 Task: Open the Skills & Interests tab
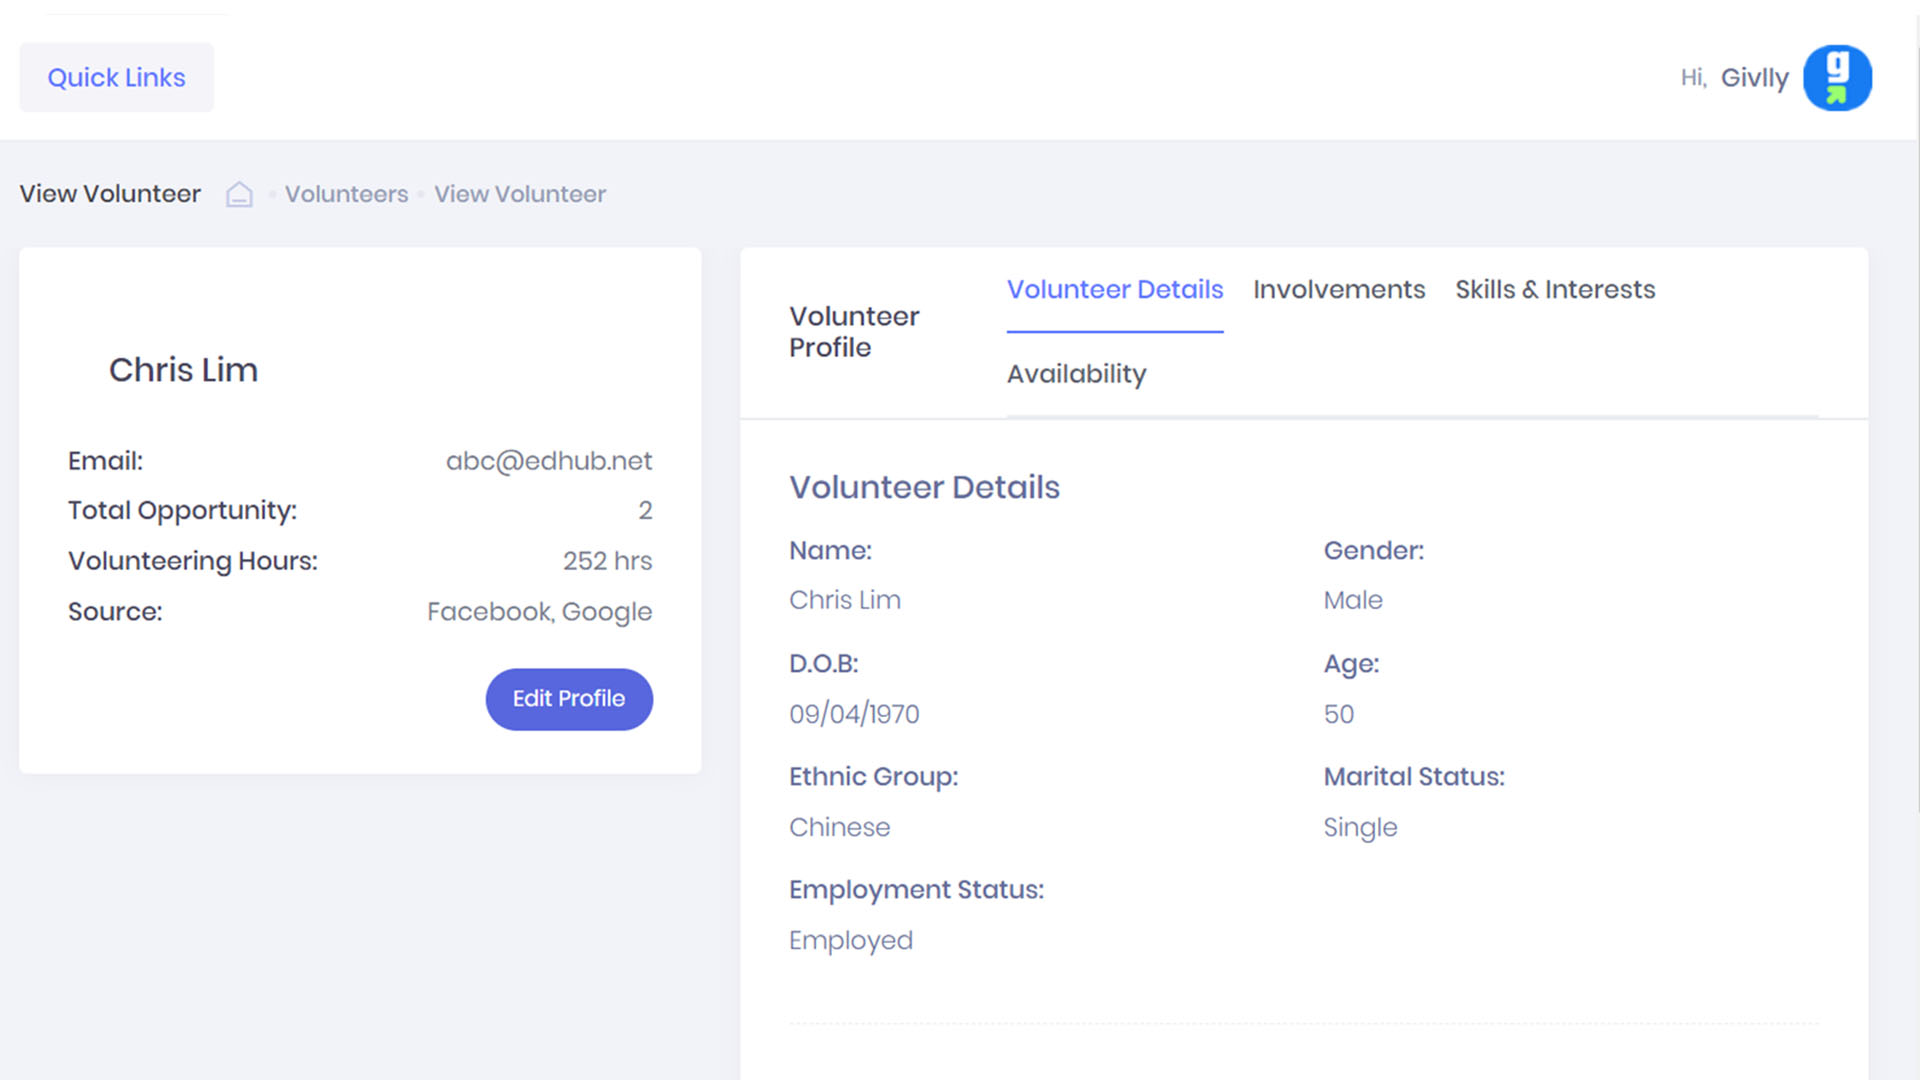coord(1555,290)
